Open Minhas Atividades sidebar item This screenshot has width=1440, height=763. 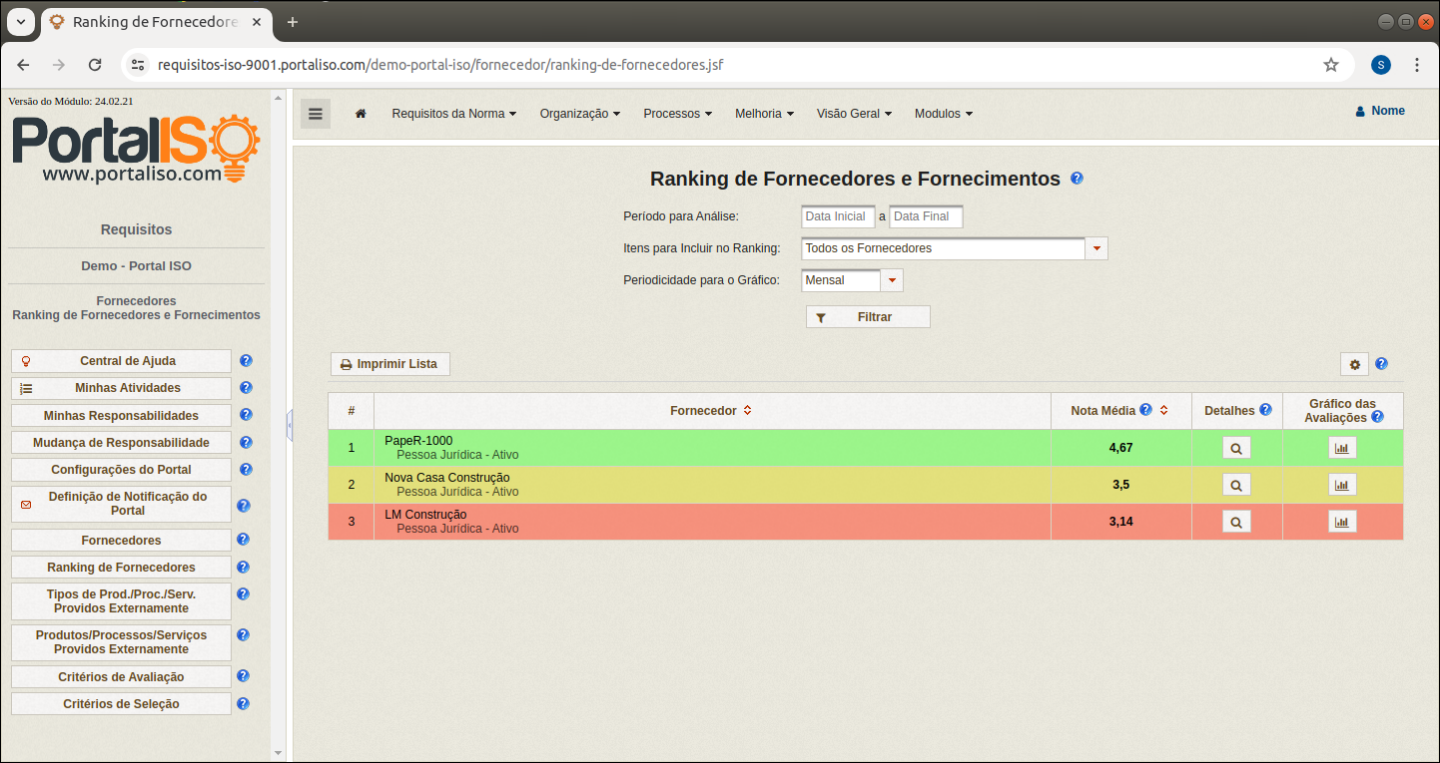pos(121,388)
